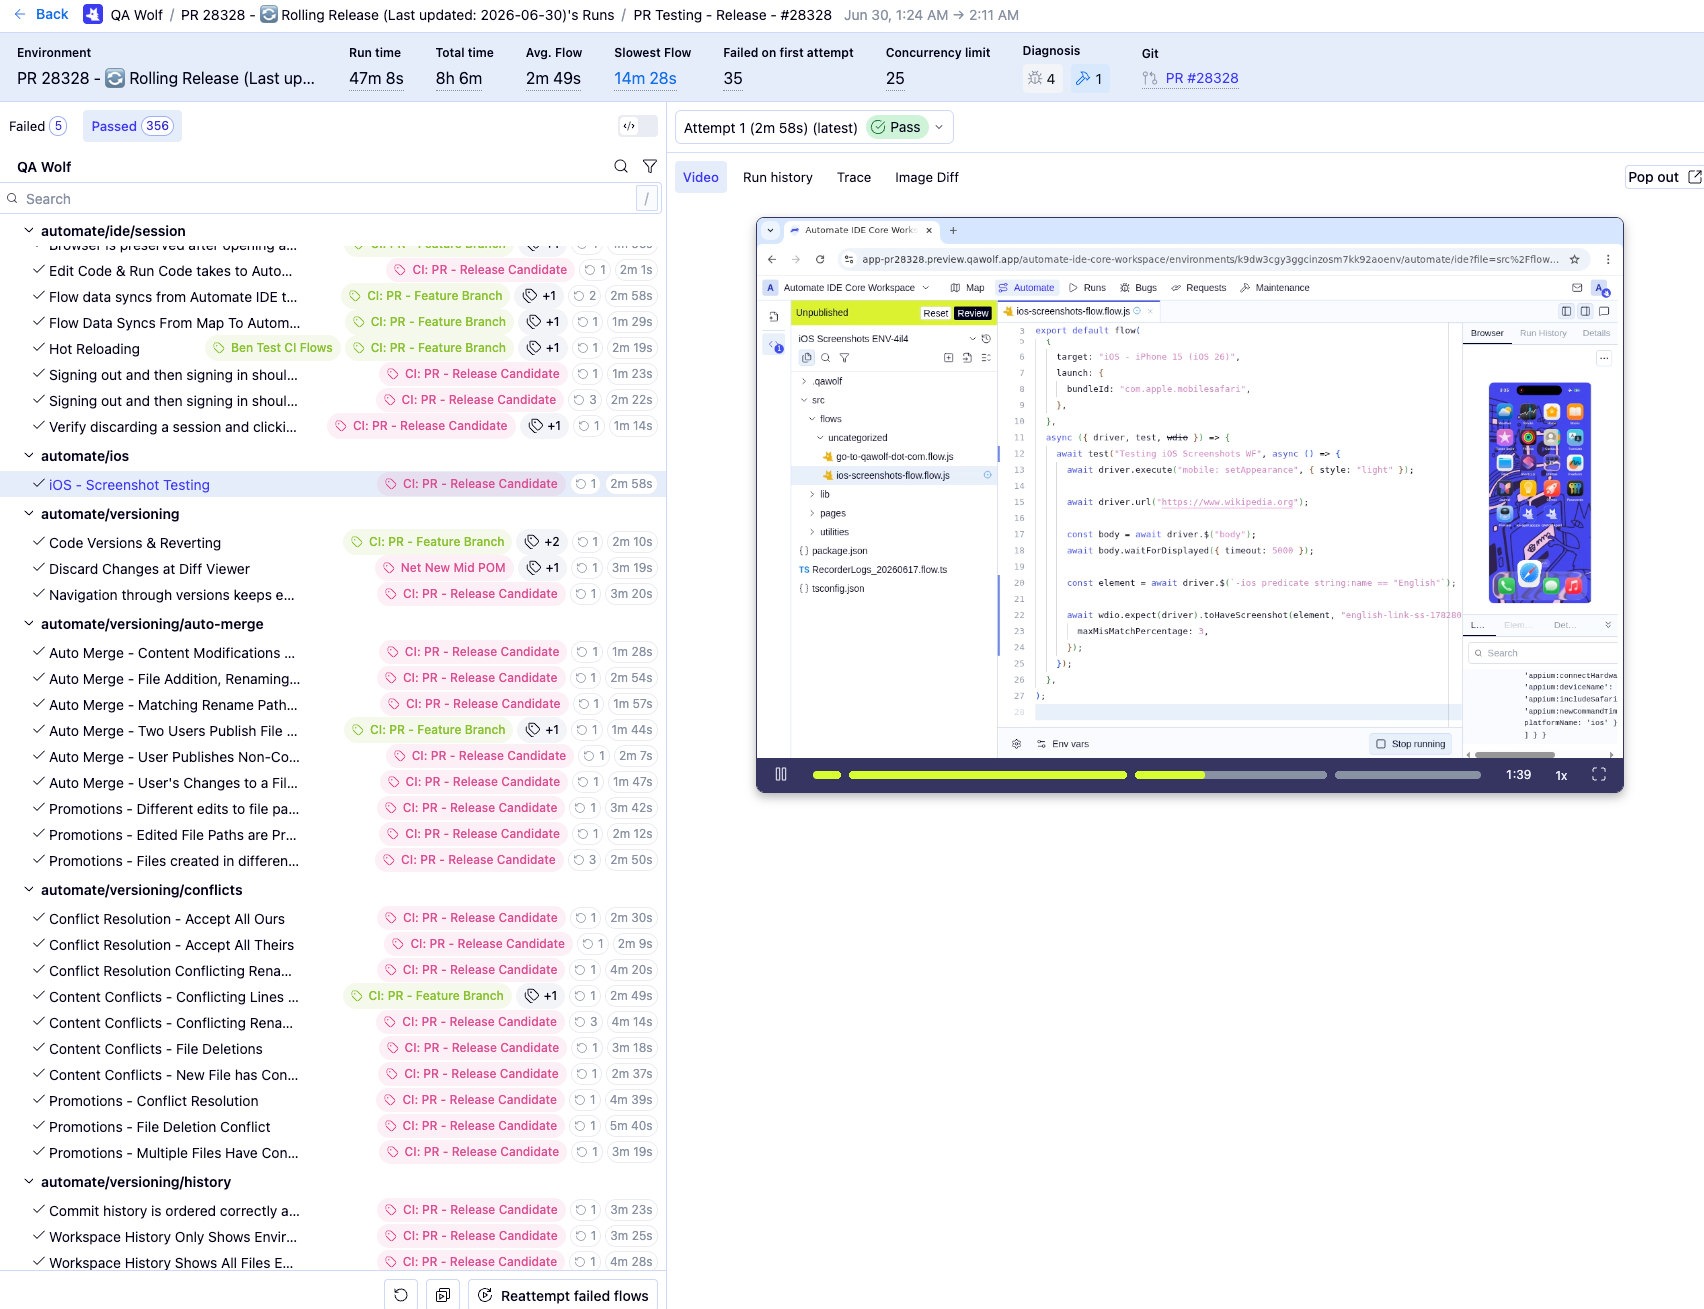Click the Ben Test CI Flows tag

click(x=273, y=348)
